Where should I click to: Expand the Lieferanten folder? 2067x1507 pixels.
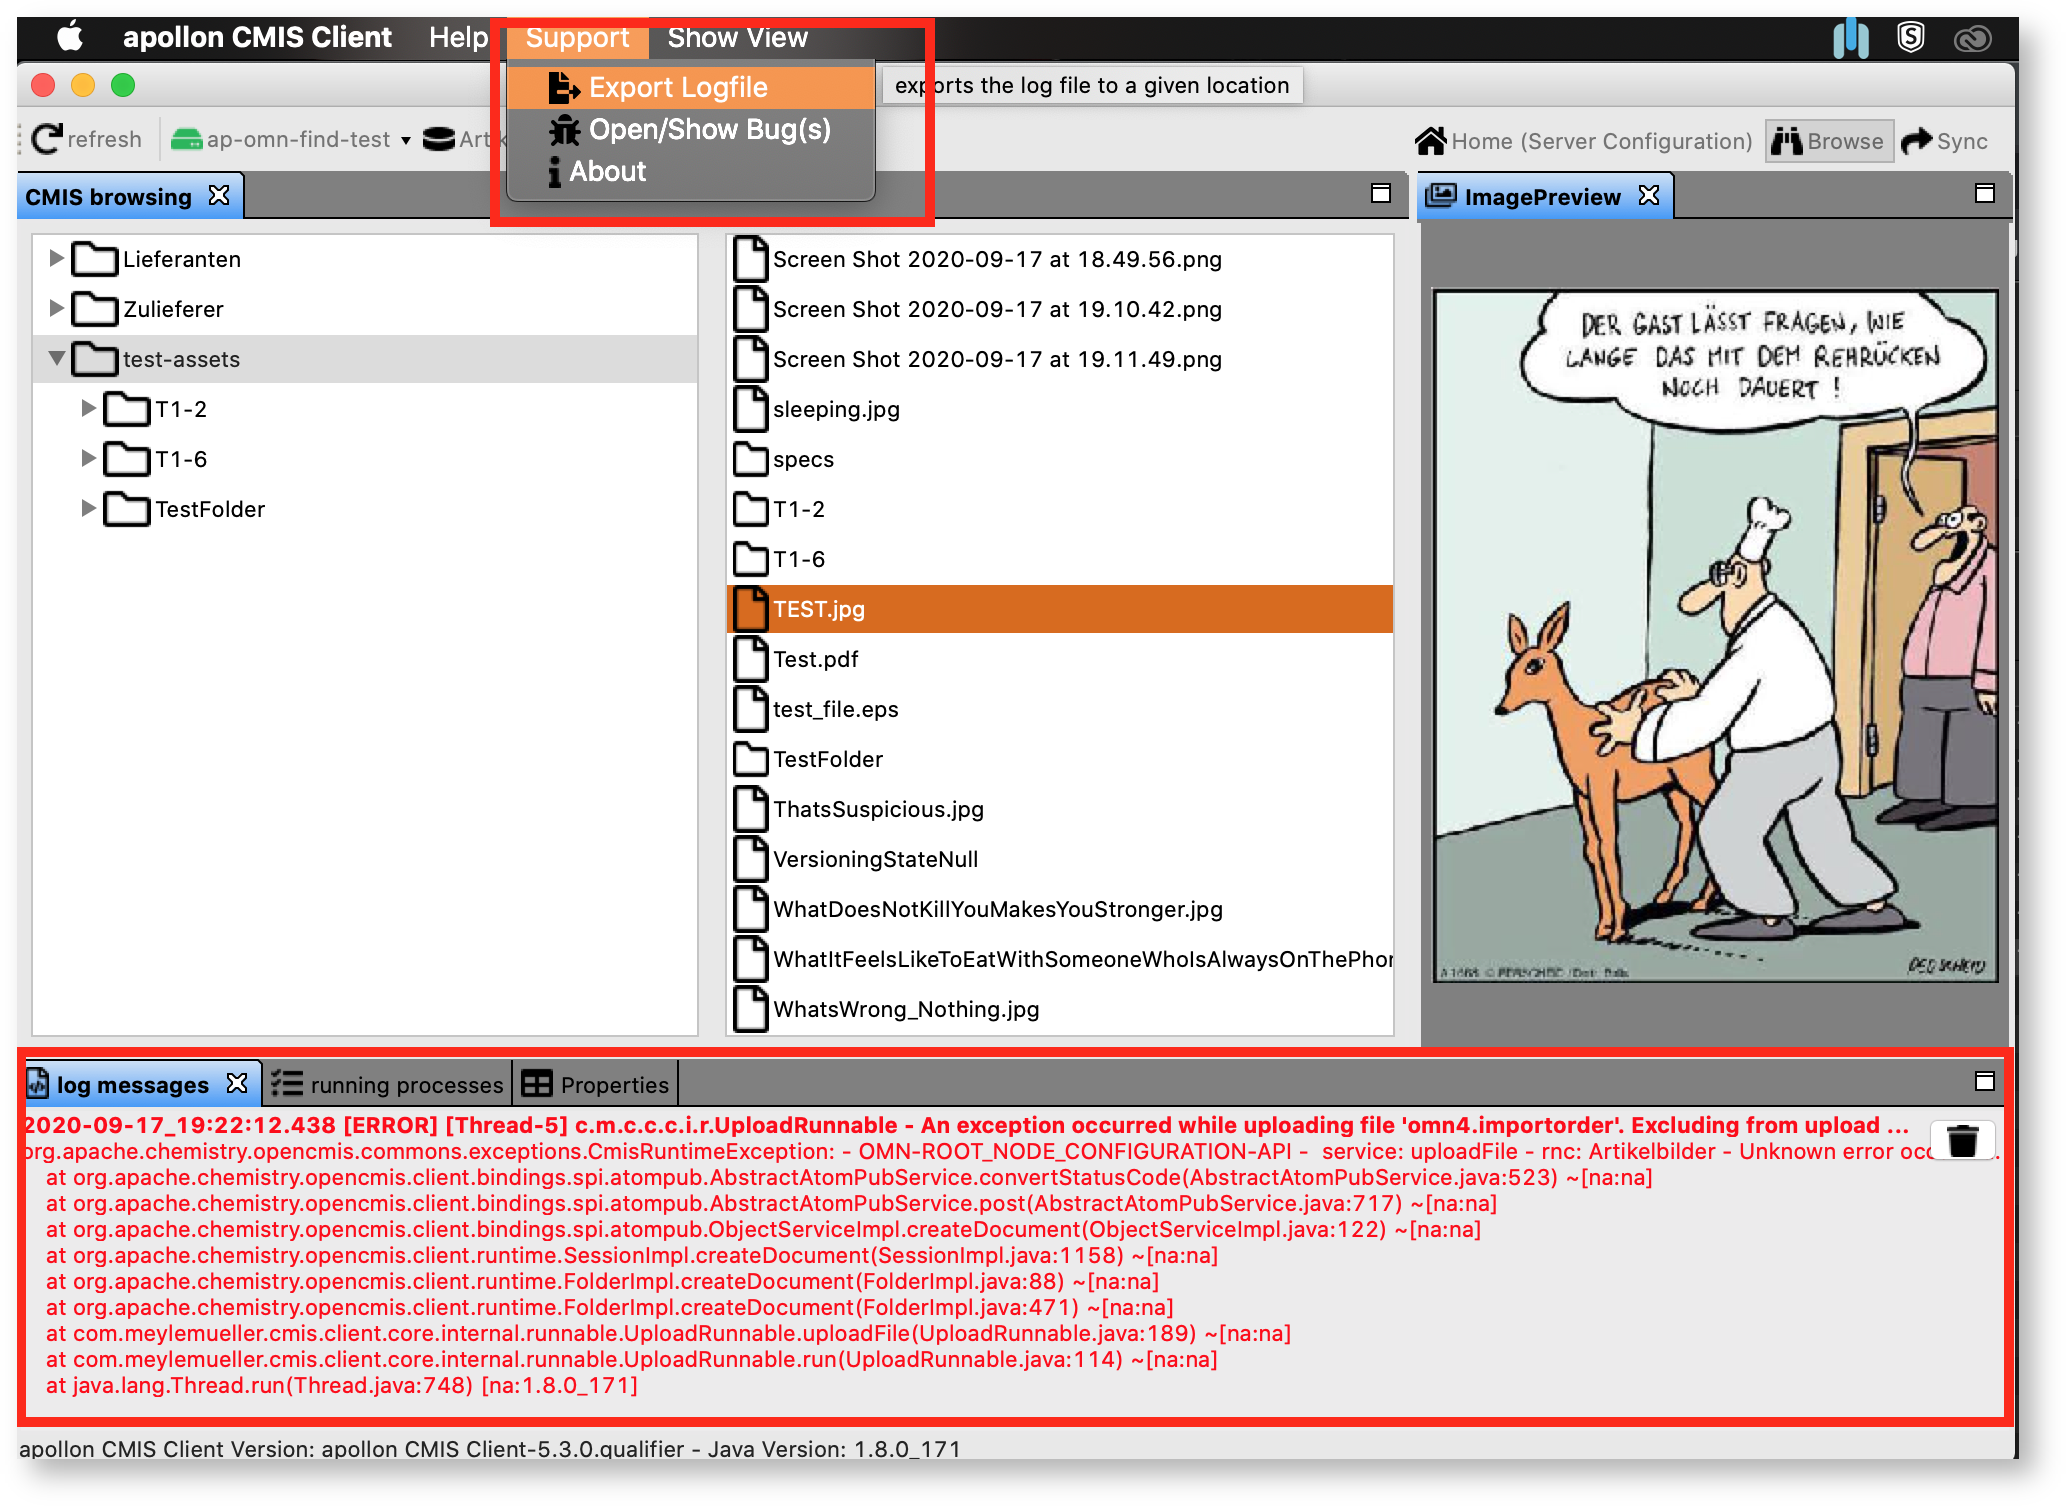click(56, 259)
